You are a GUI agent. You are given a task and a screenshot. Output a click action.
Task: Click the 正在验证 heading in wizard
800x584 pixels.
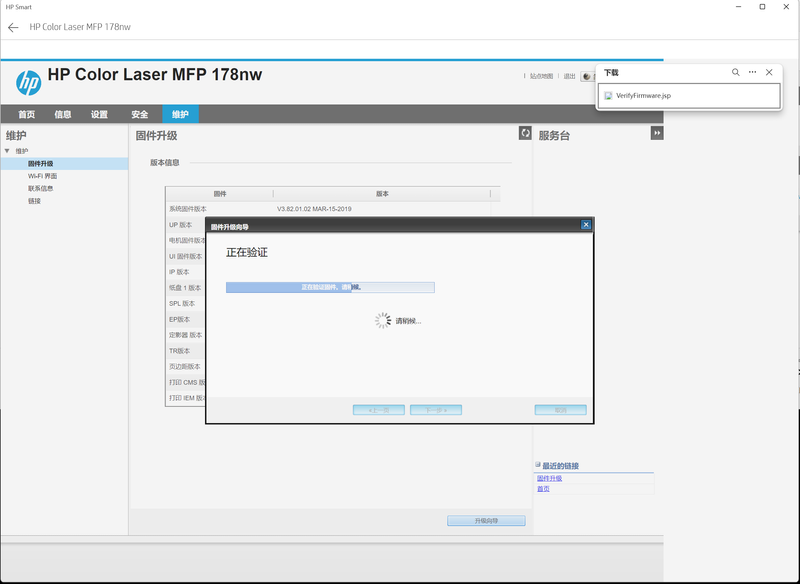[x=247, y=252]
